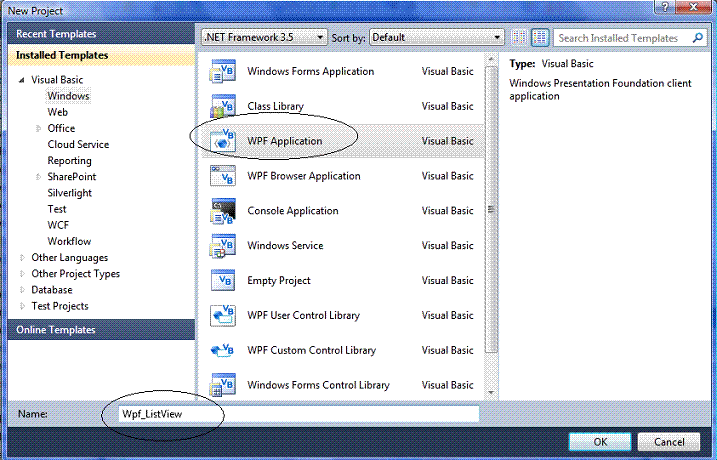This screenshot has width=717, height=460.
Task: Click the 'Windows Service' template name
Action: click(285, 246)
